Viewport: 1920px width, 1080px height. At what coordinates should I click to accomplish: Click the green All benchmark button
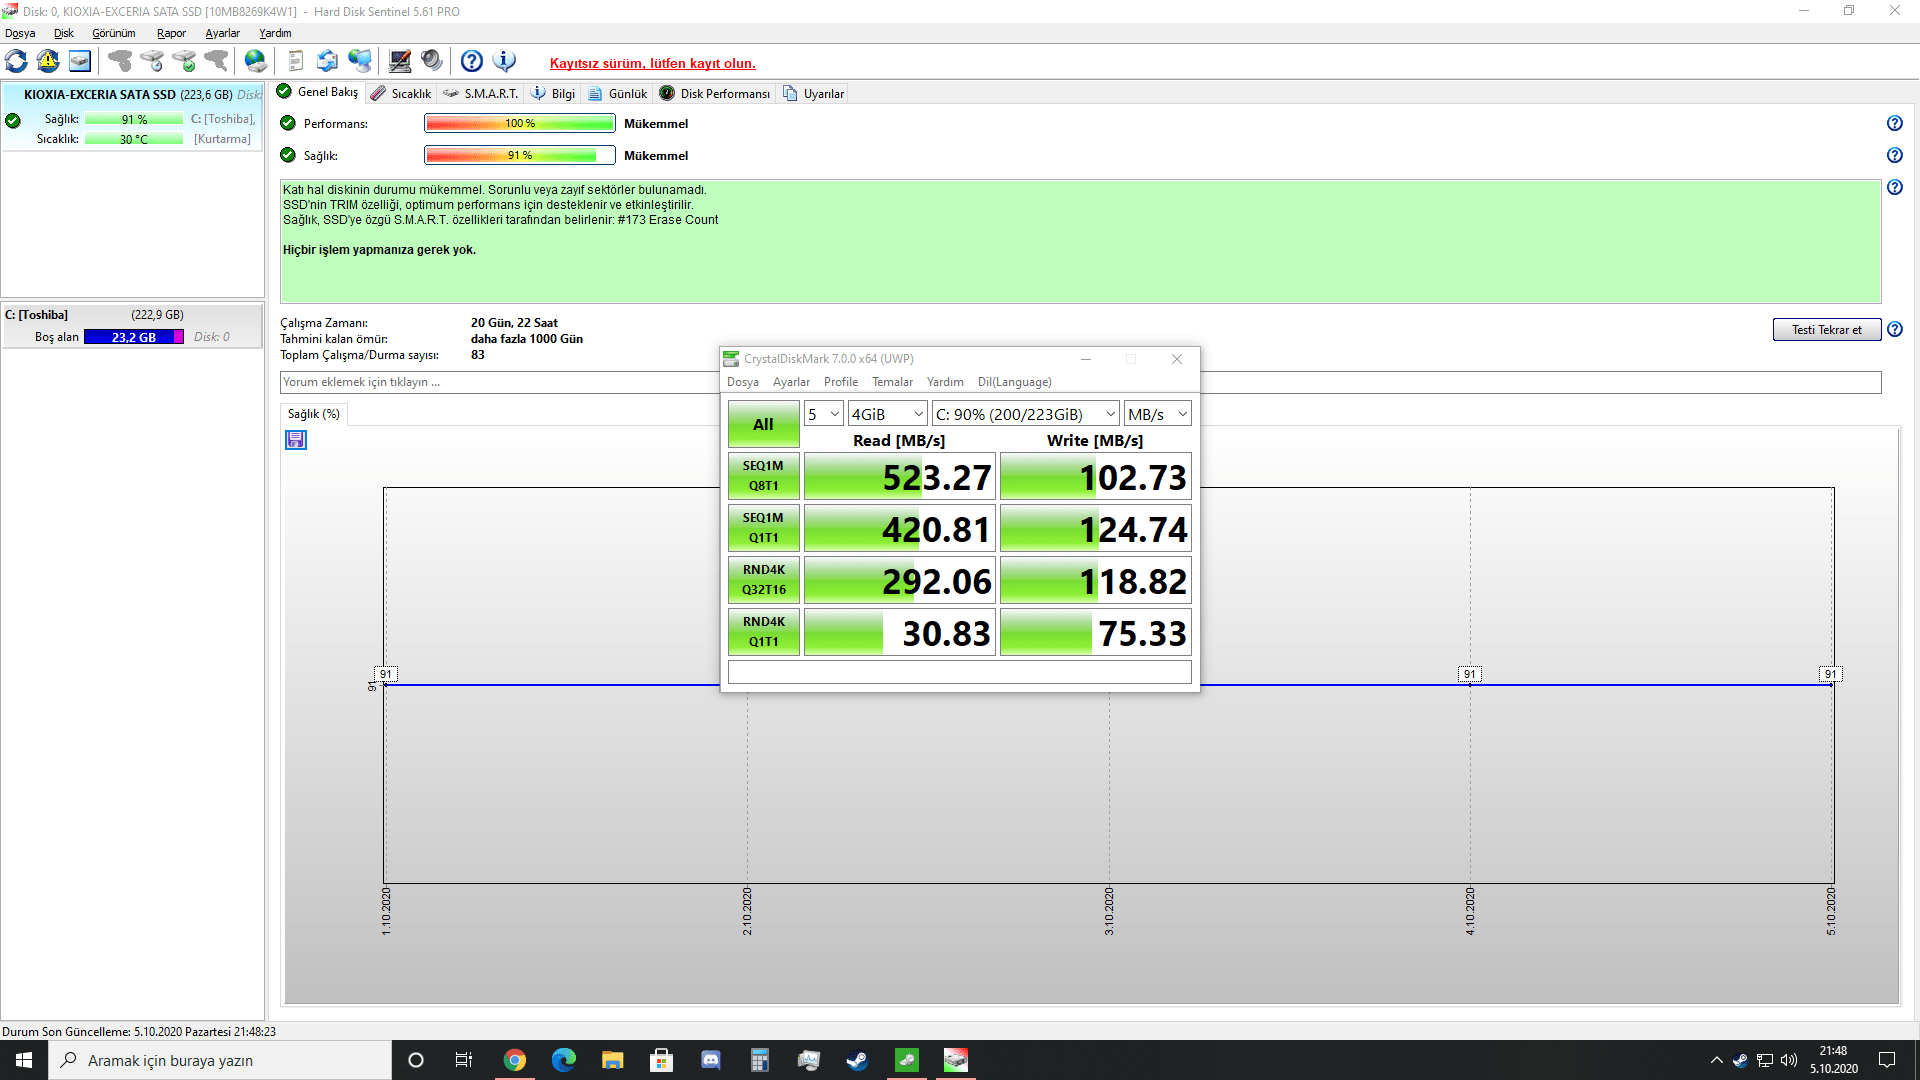click(x=763, y=424)
